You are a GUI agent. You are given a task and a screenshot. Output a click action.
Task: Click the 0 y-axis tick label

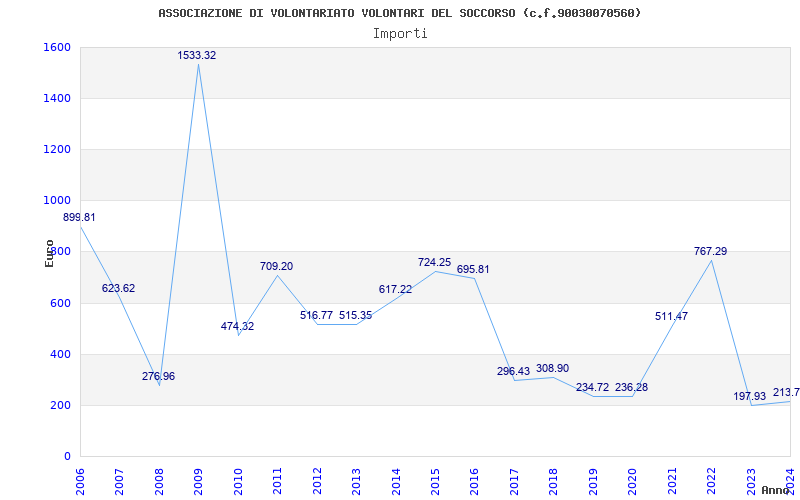click(67, 457)
